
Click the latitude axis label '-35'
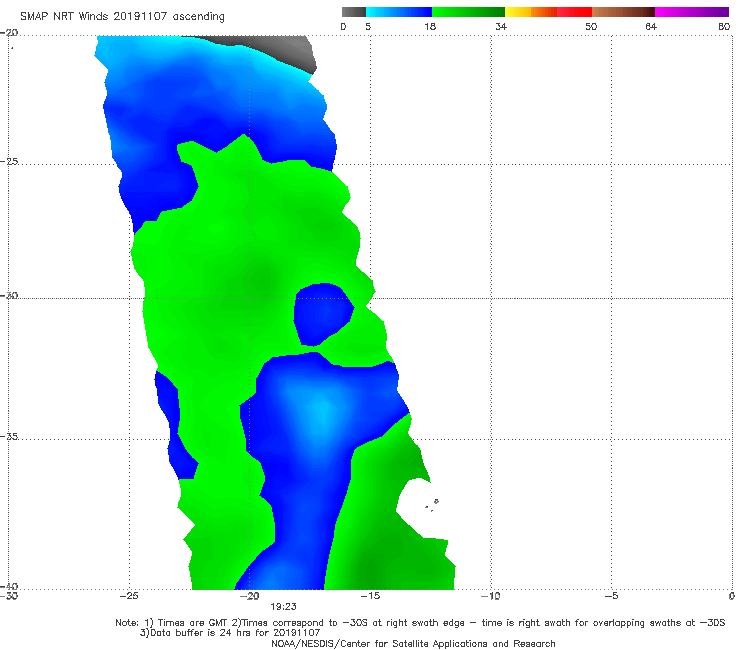point(9,436)
